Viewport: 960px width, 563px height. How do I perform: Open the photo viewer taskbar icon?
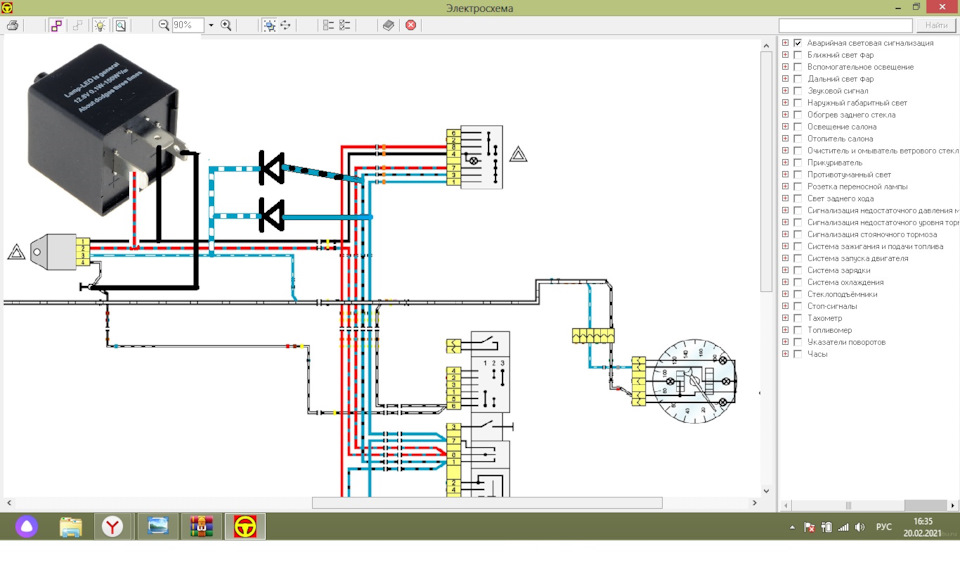157,526
